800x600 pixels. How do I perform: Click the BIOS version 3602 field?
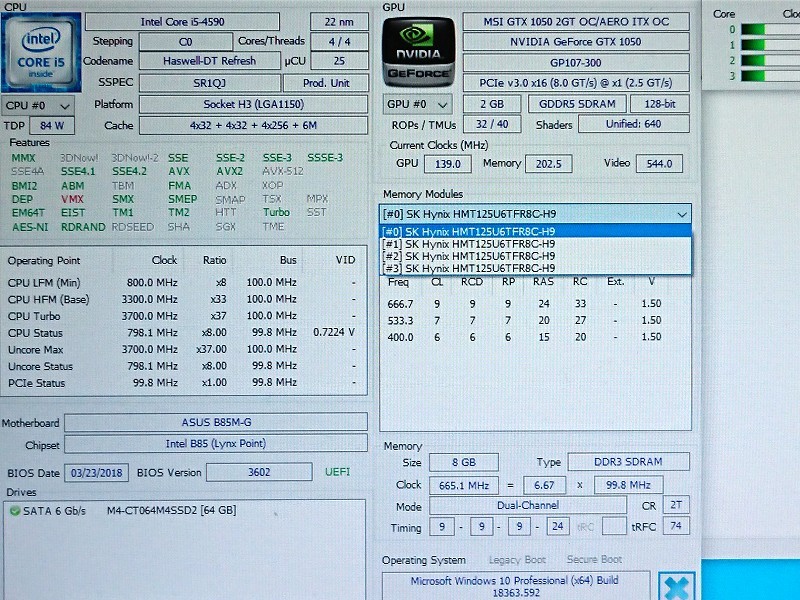259,472
